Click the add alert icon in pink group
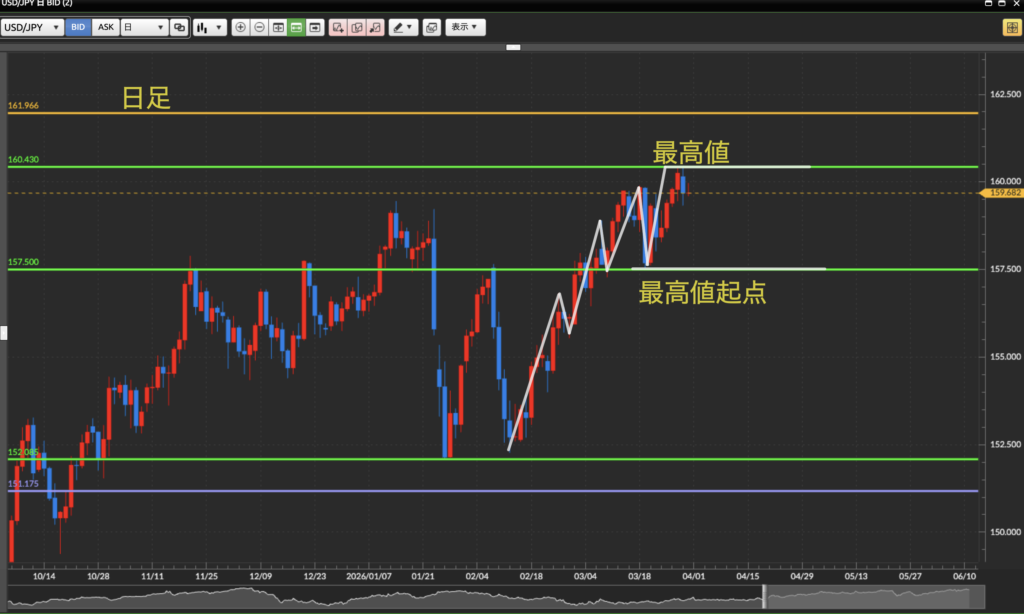This screenshot has width=1024, height=614. coord(338,28)
